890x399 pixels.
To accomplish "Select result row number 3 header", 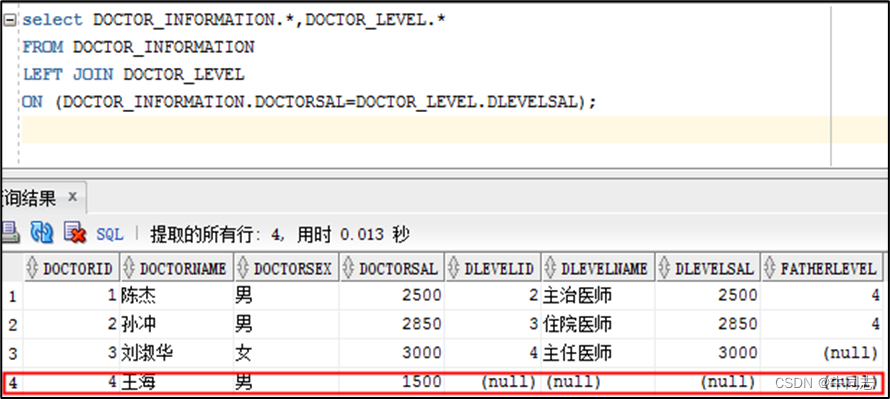I will point(12,354).
